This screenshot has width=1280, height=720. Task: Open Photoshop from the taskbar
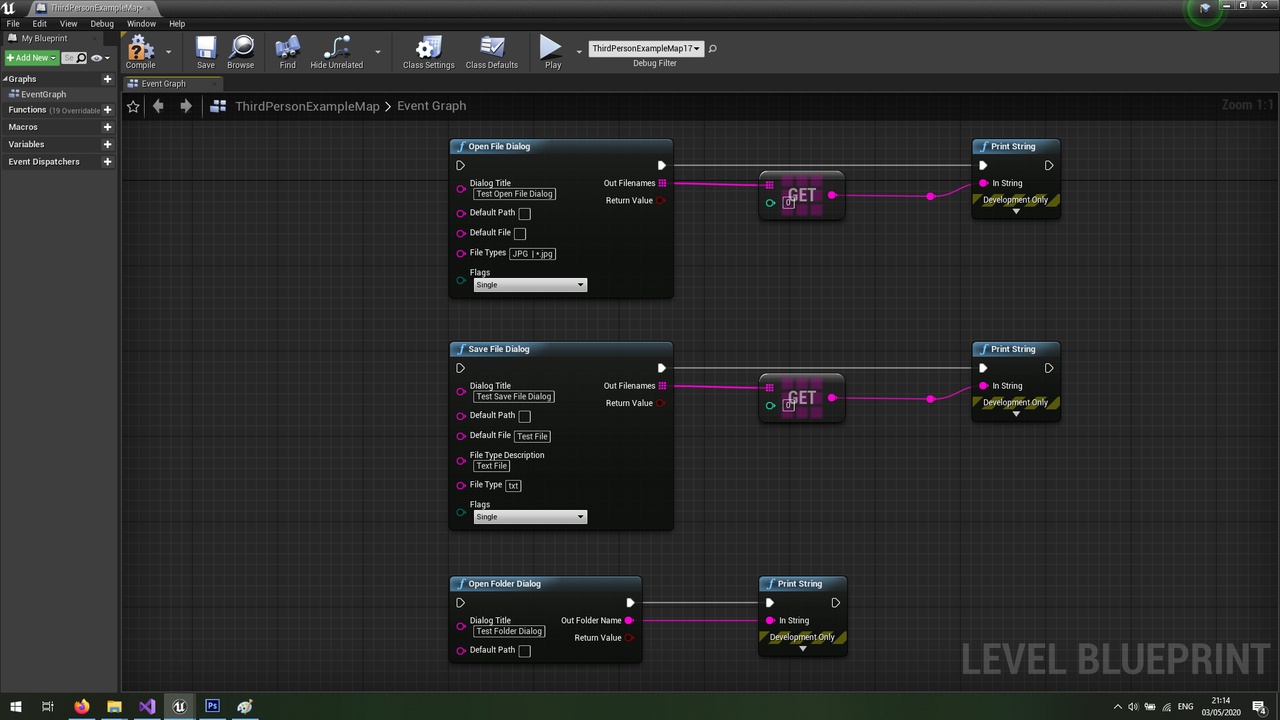212,706
